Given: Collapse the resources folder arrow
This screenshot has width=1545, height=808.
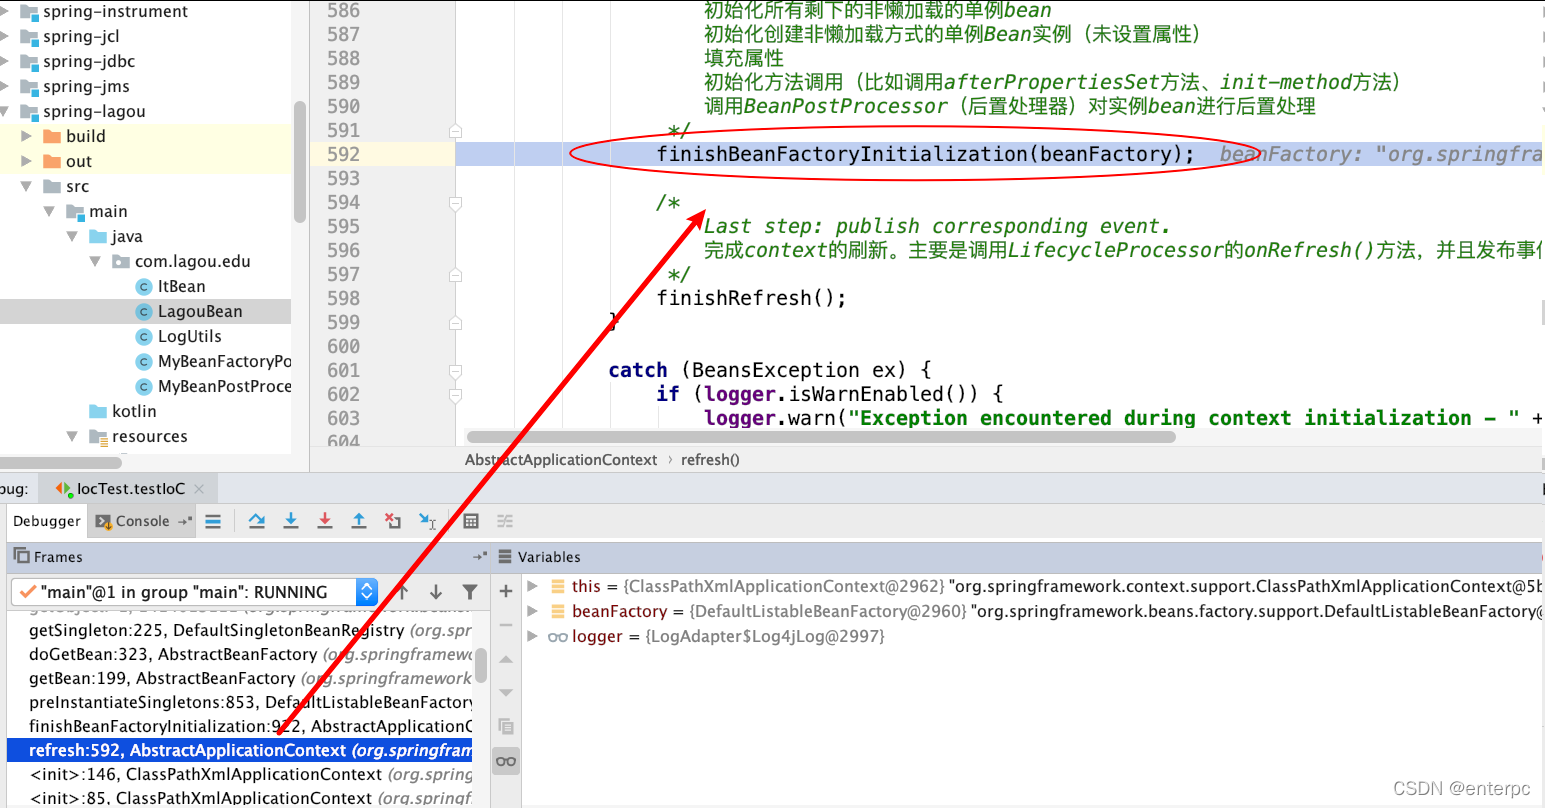Looking at the screenshot, I should tap(72, 436).
